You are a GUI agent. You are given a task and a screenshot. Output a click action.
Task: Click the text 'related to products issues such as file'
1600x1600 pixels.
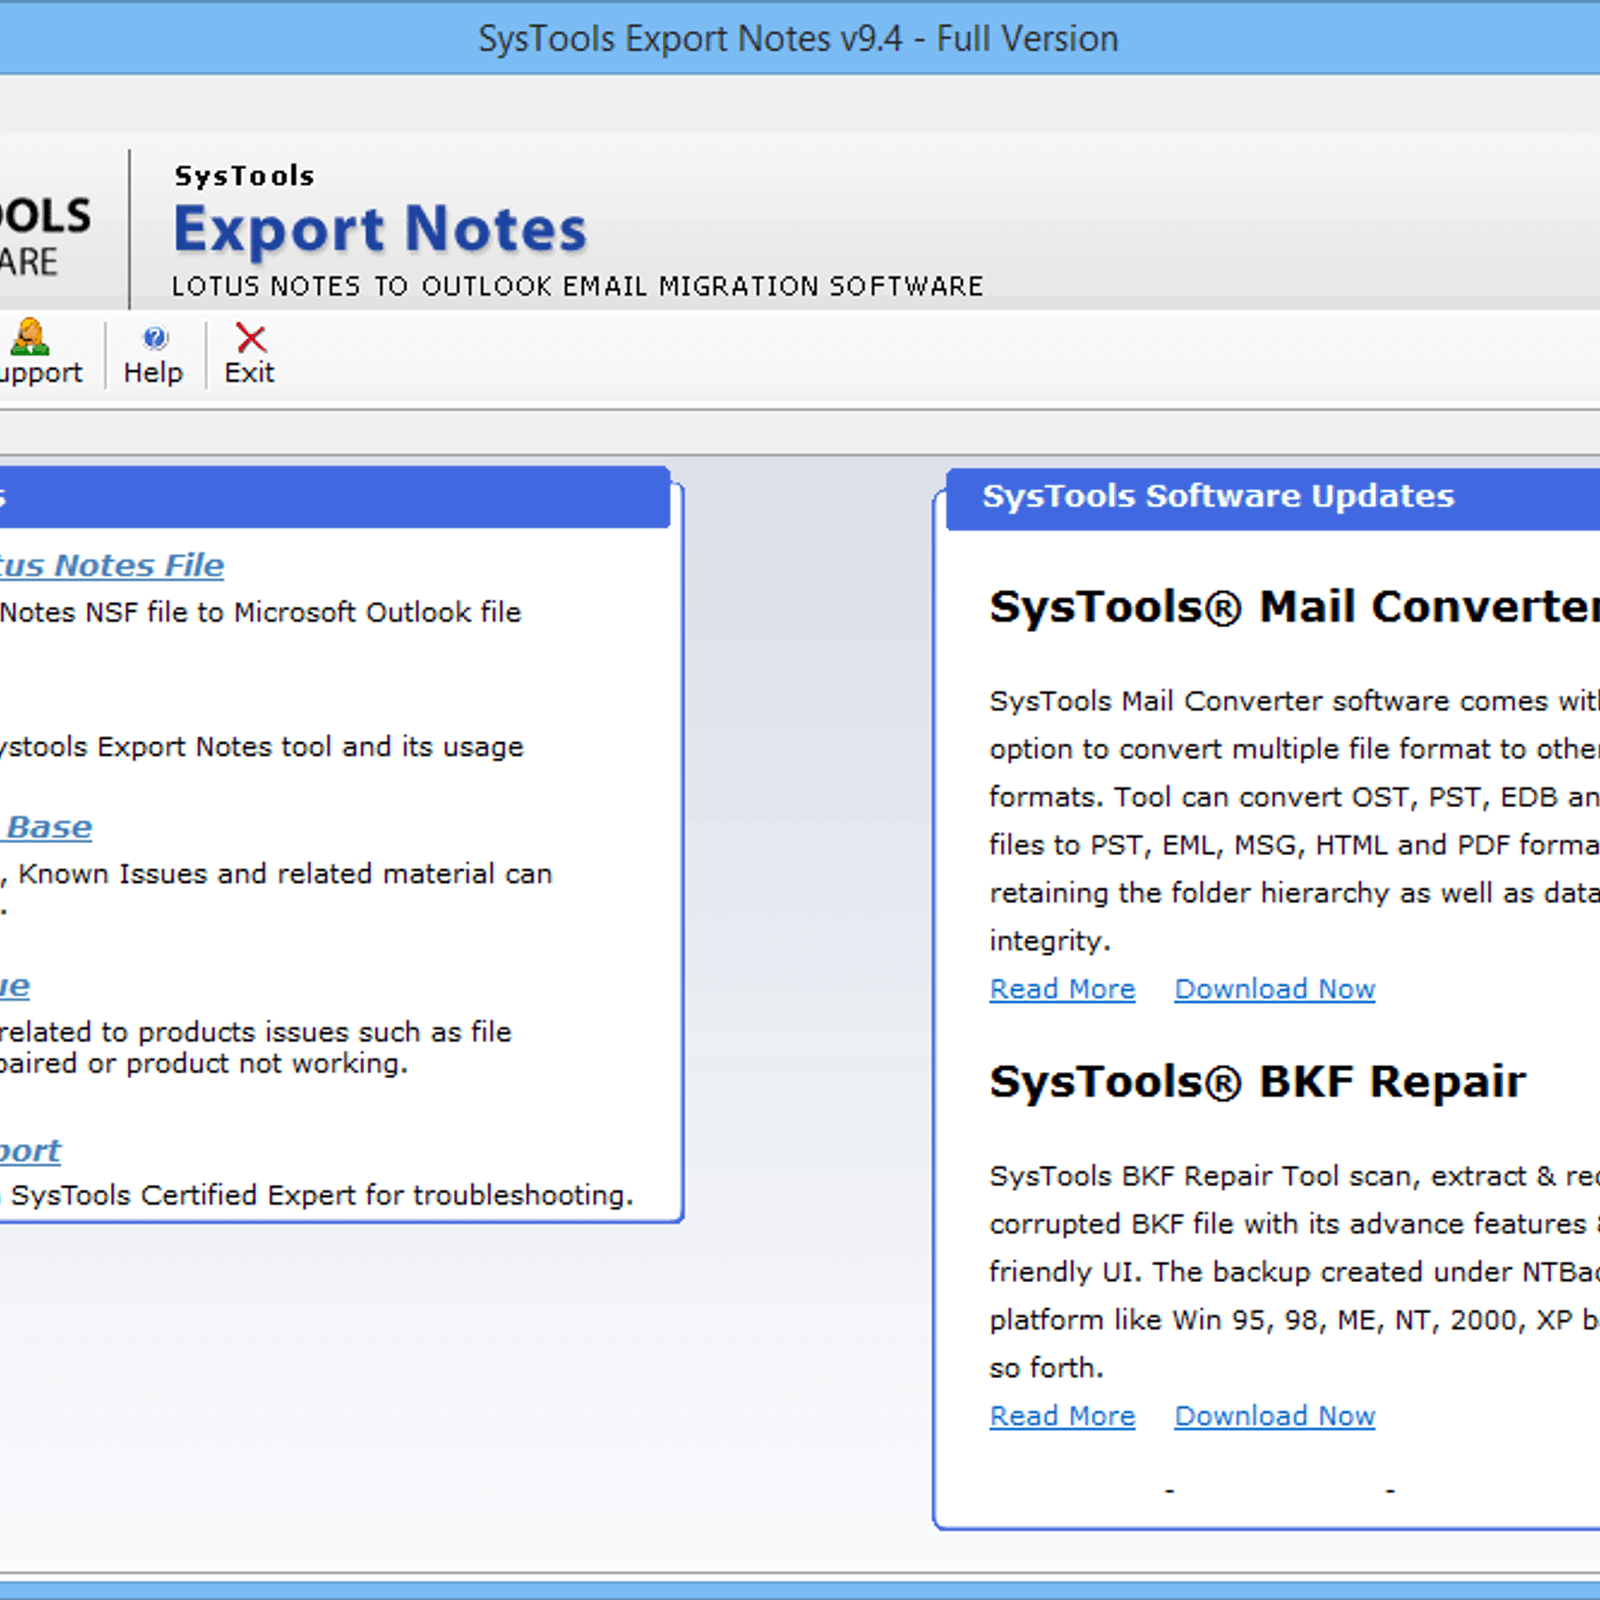pyautogui.click(x=256, y=1032)
